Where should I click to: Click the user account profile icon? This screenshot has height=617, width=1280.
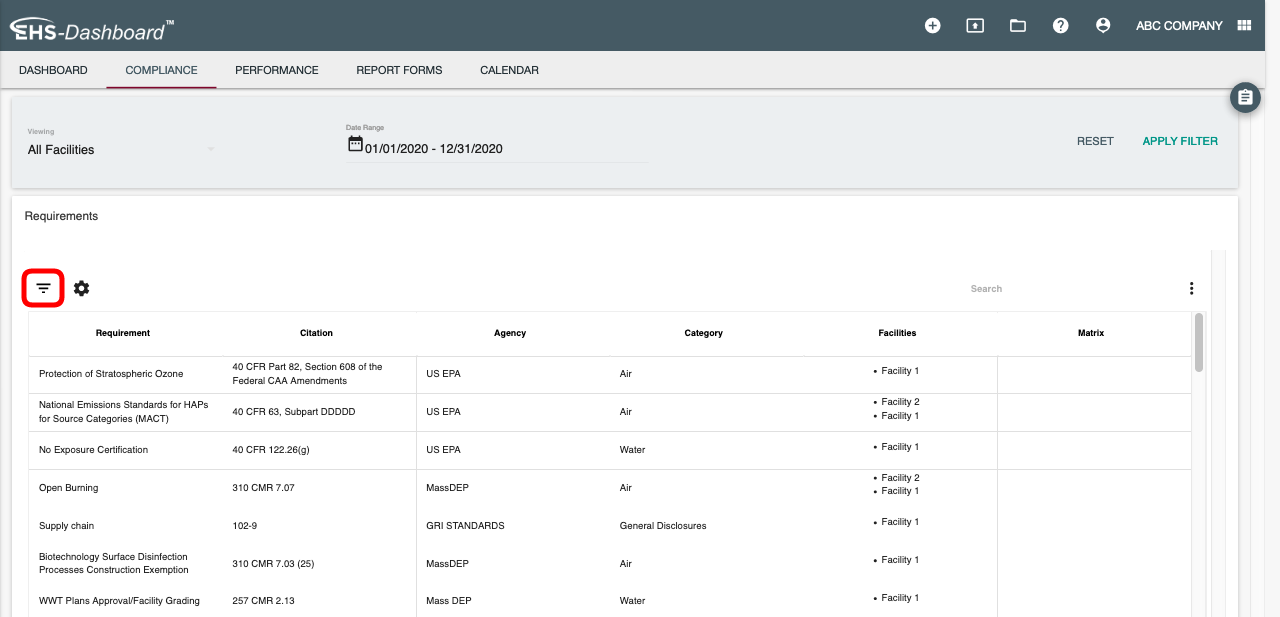(x=1103, y=26)
